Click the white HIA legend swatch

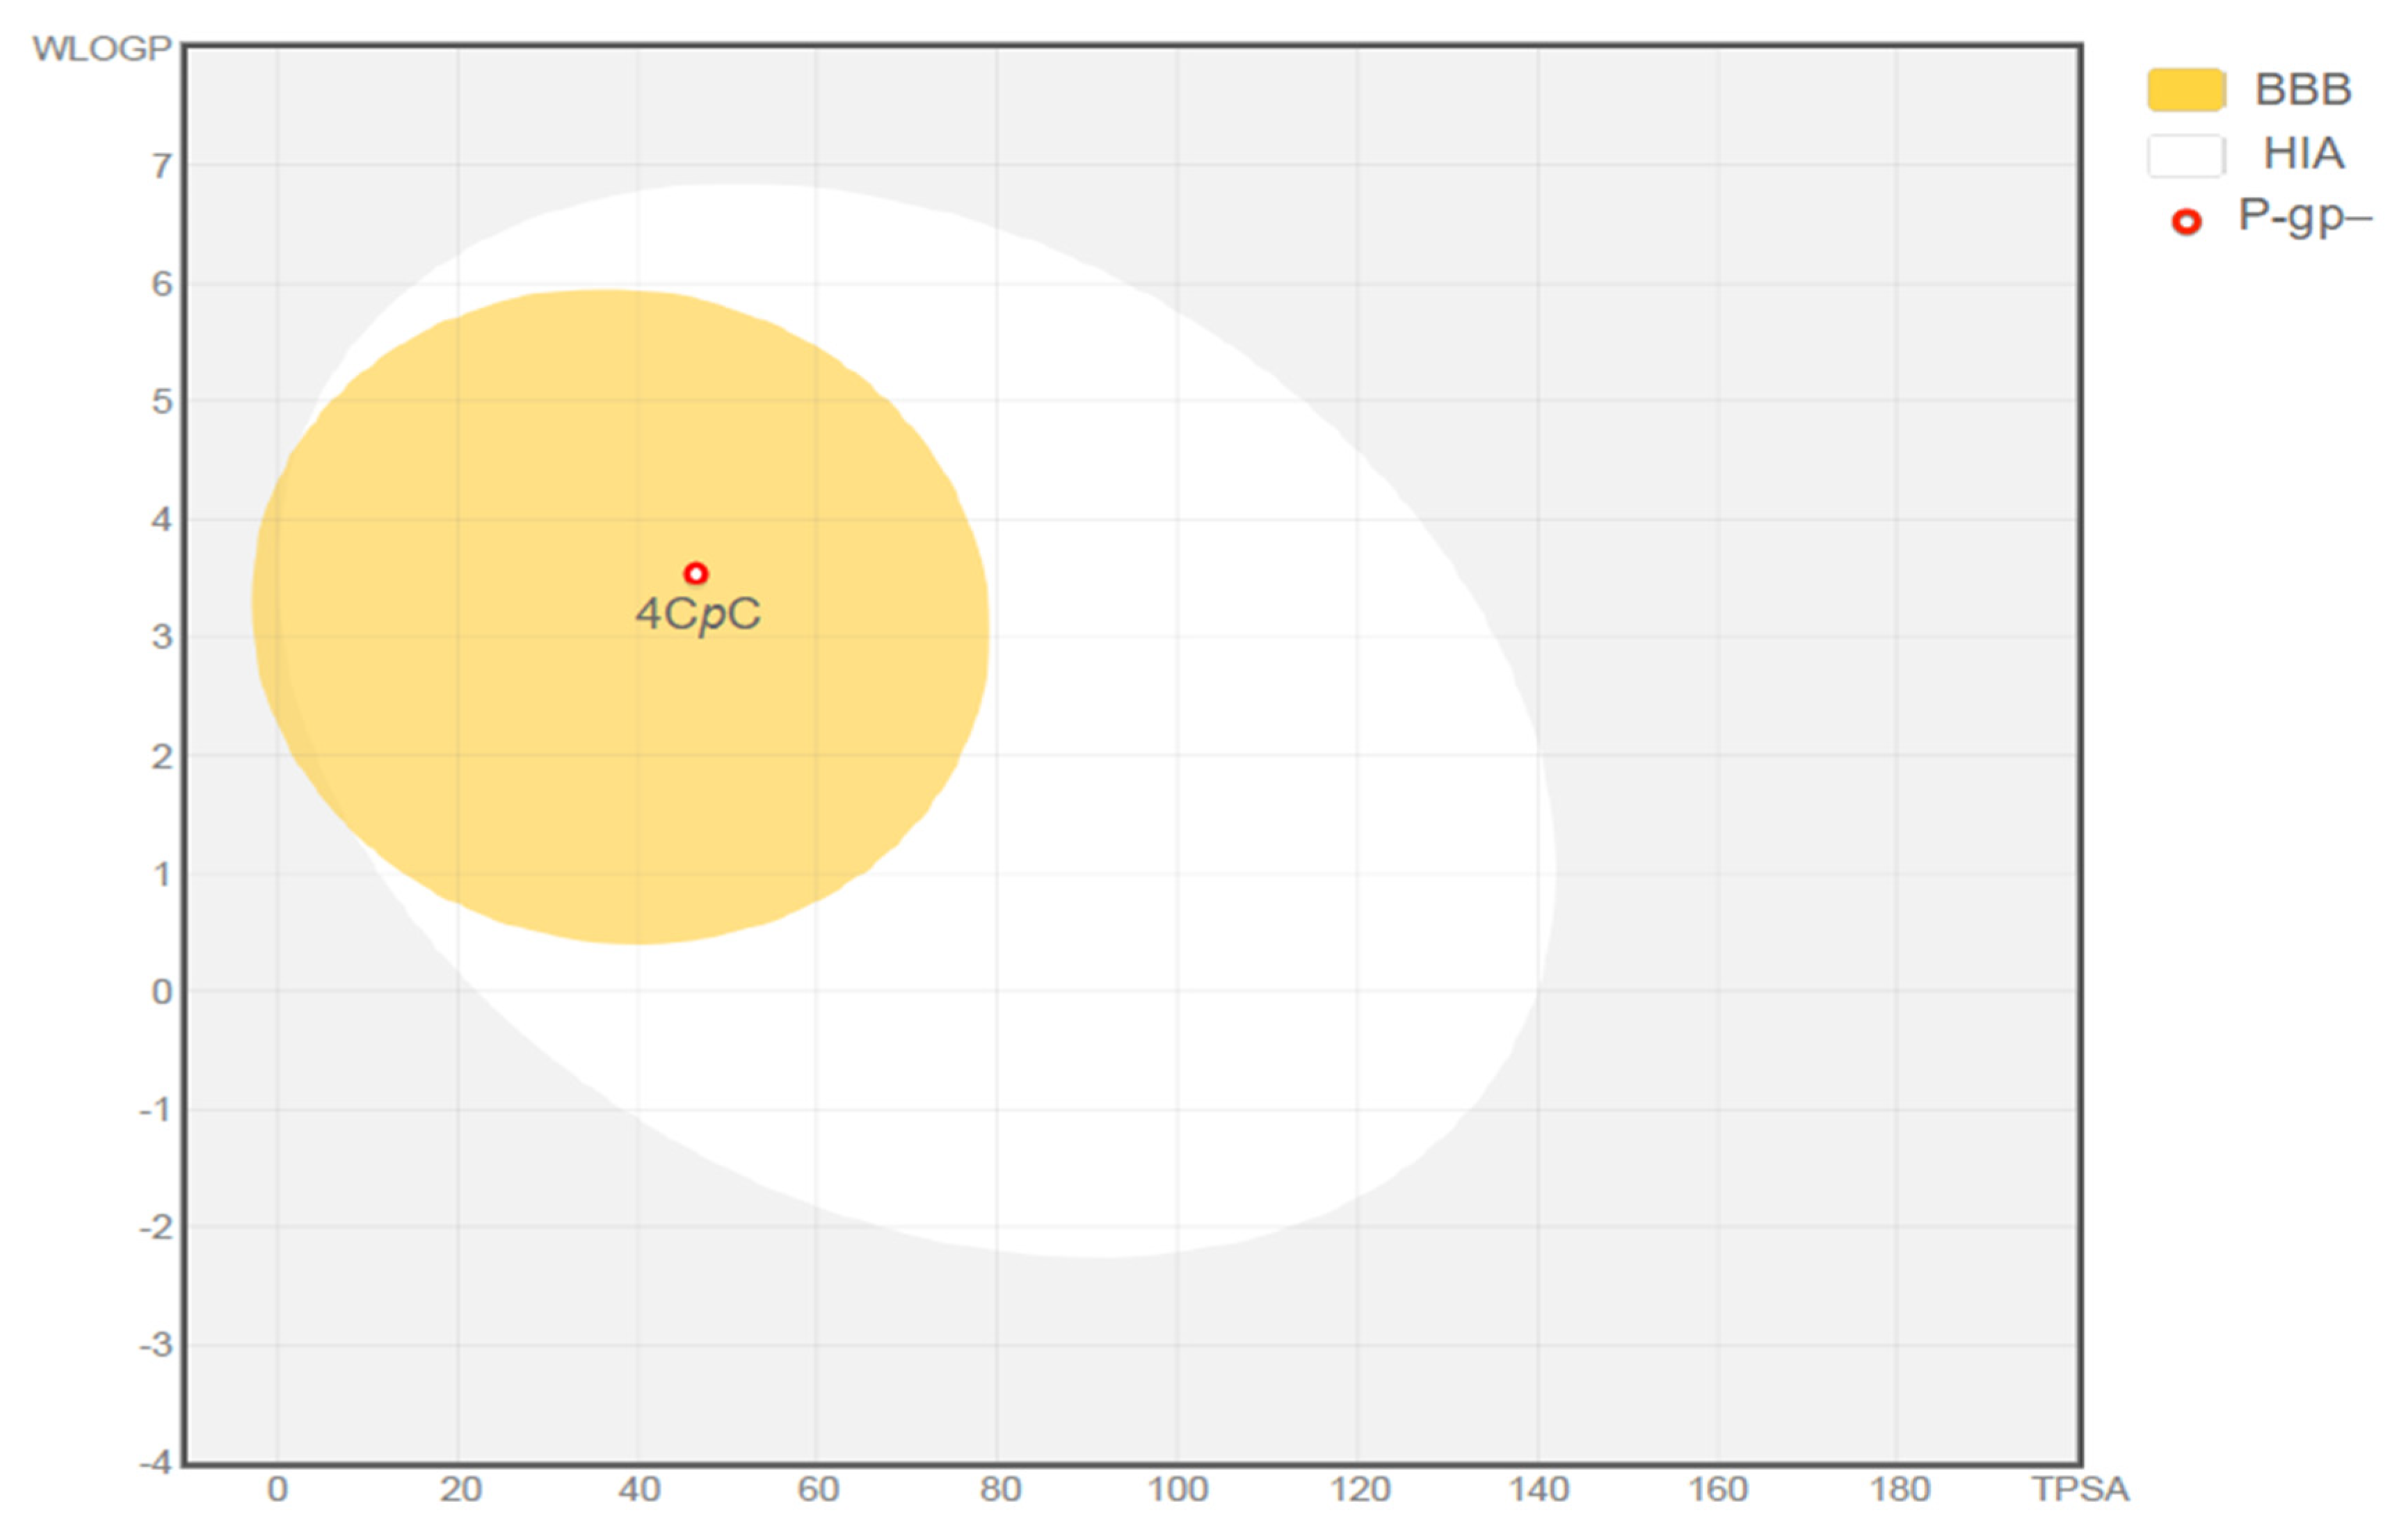point(2185,156)
